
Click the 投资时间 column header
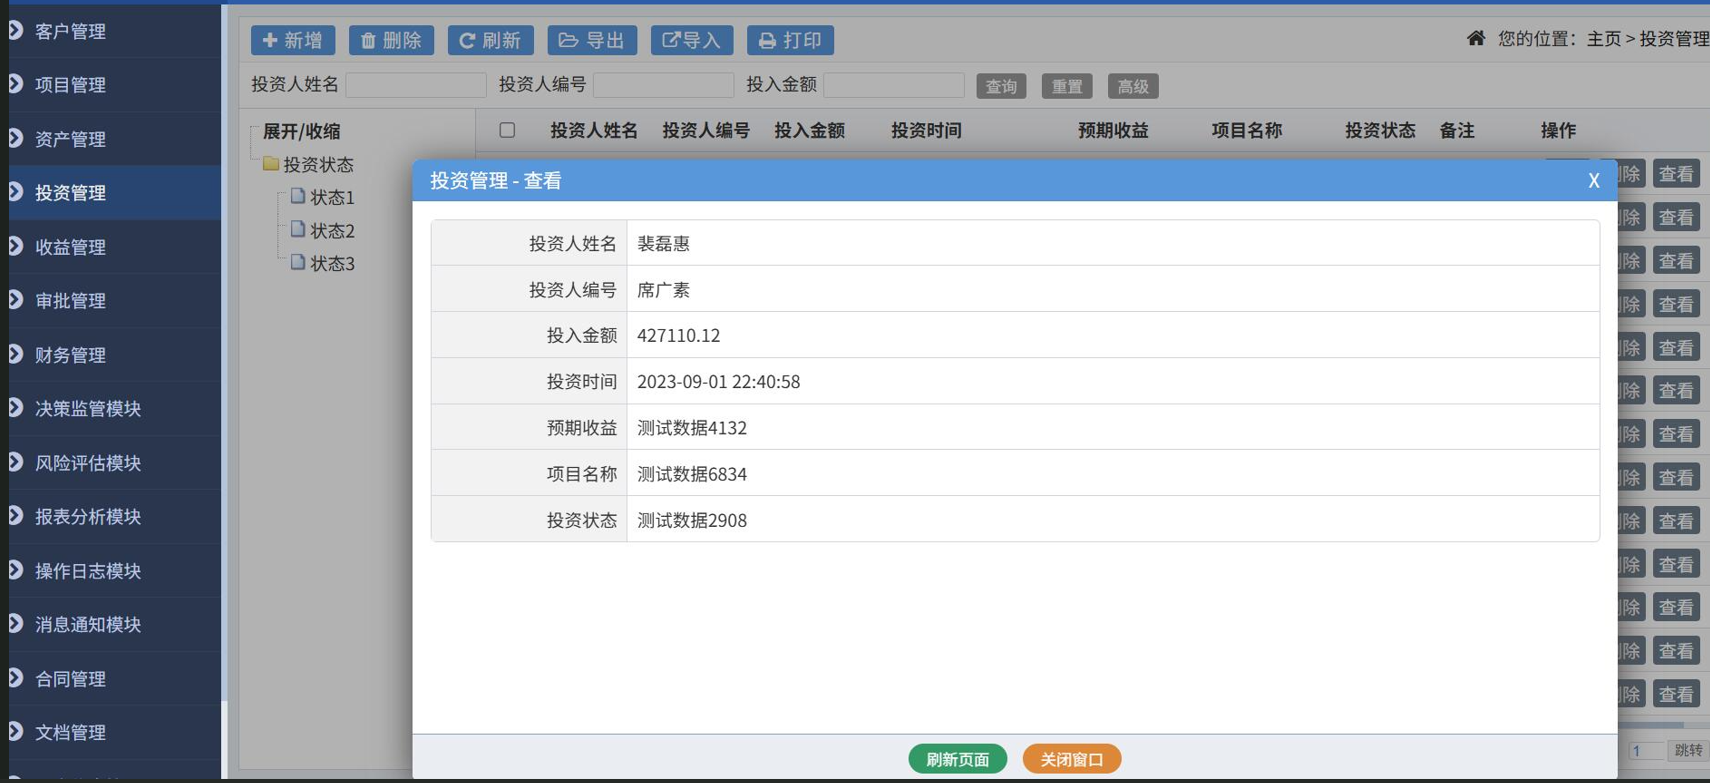pyautogui.click(x=926, y=130)
